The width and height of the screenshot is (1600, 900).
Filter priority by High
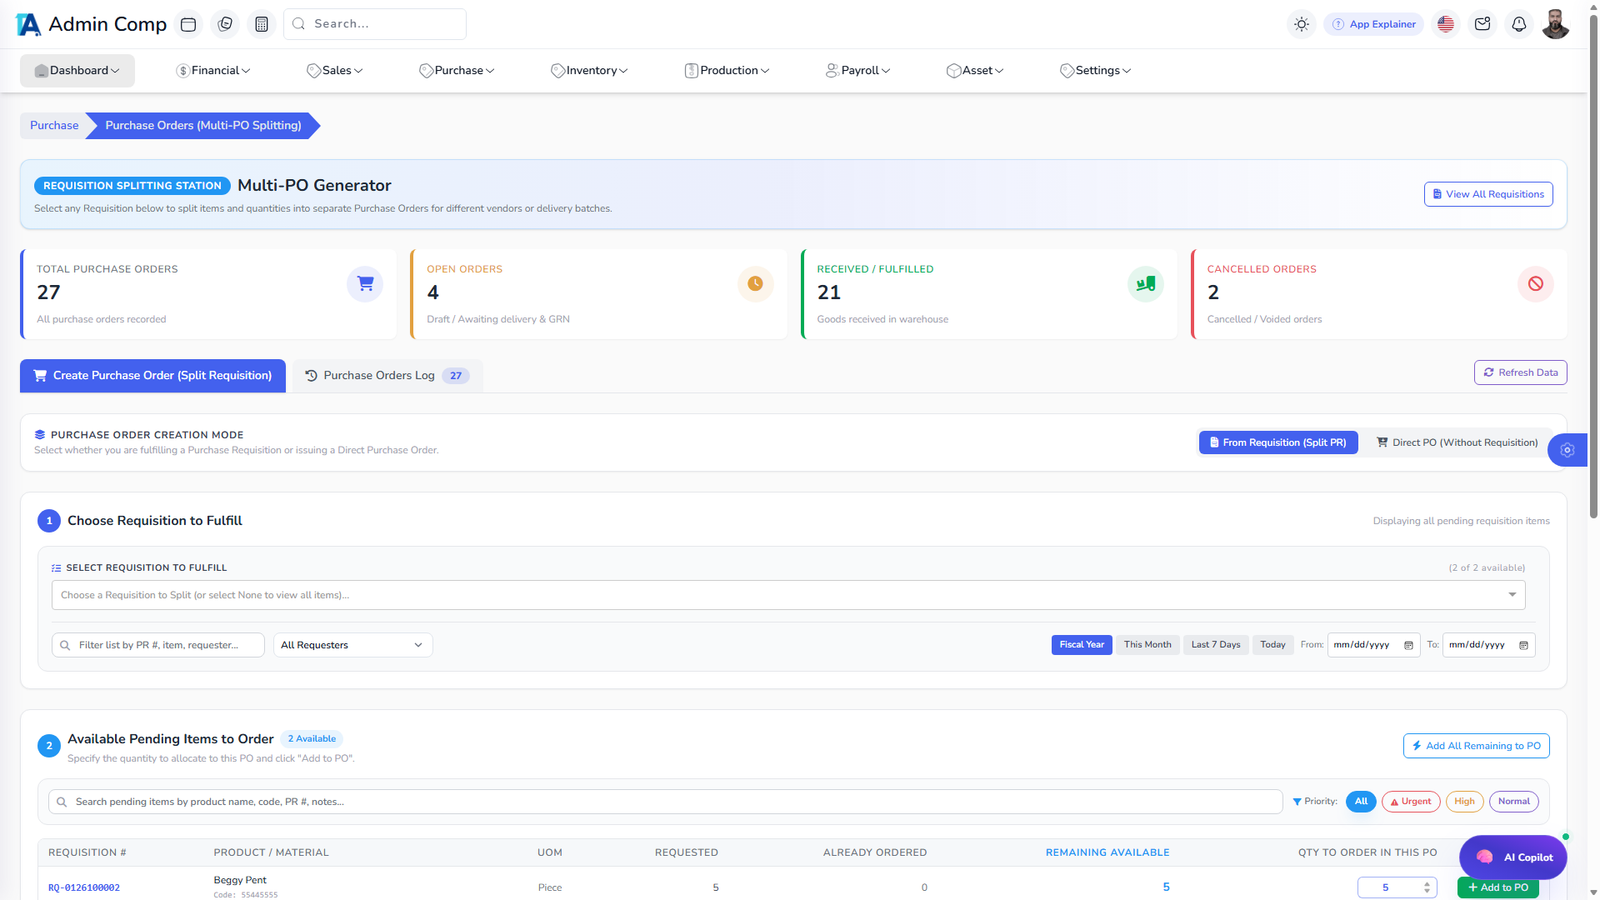(1464, 801)
